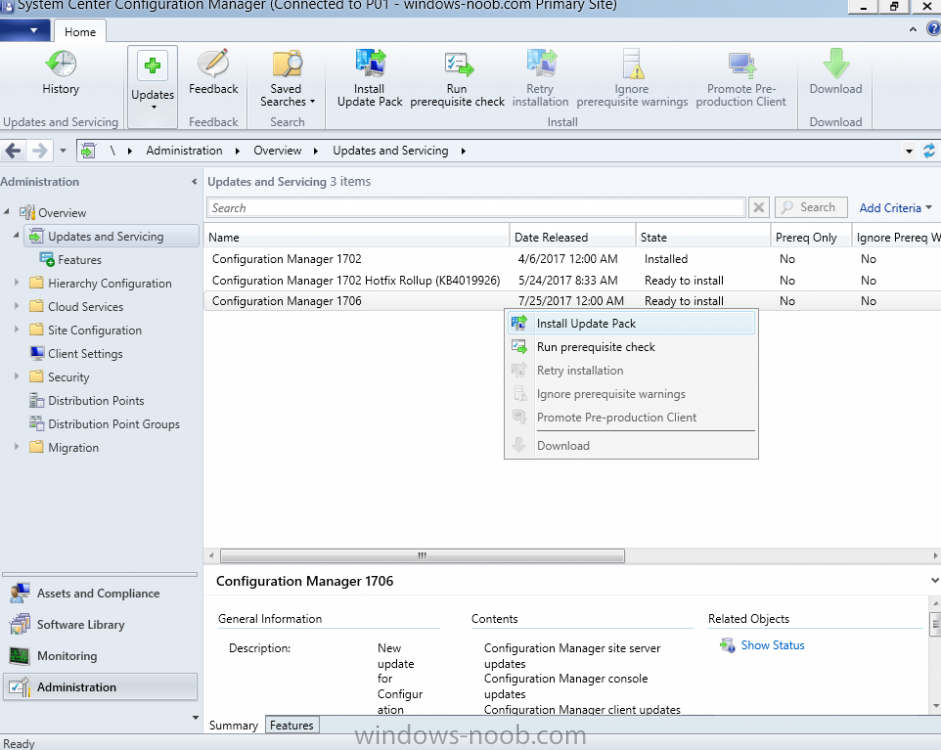Click Administration in the breadcrumb path

click(184, 151)
